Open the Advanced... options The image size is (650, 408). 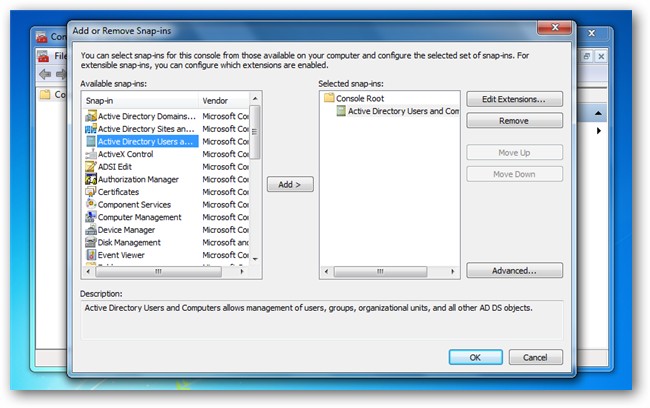coord(514,271)
